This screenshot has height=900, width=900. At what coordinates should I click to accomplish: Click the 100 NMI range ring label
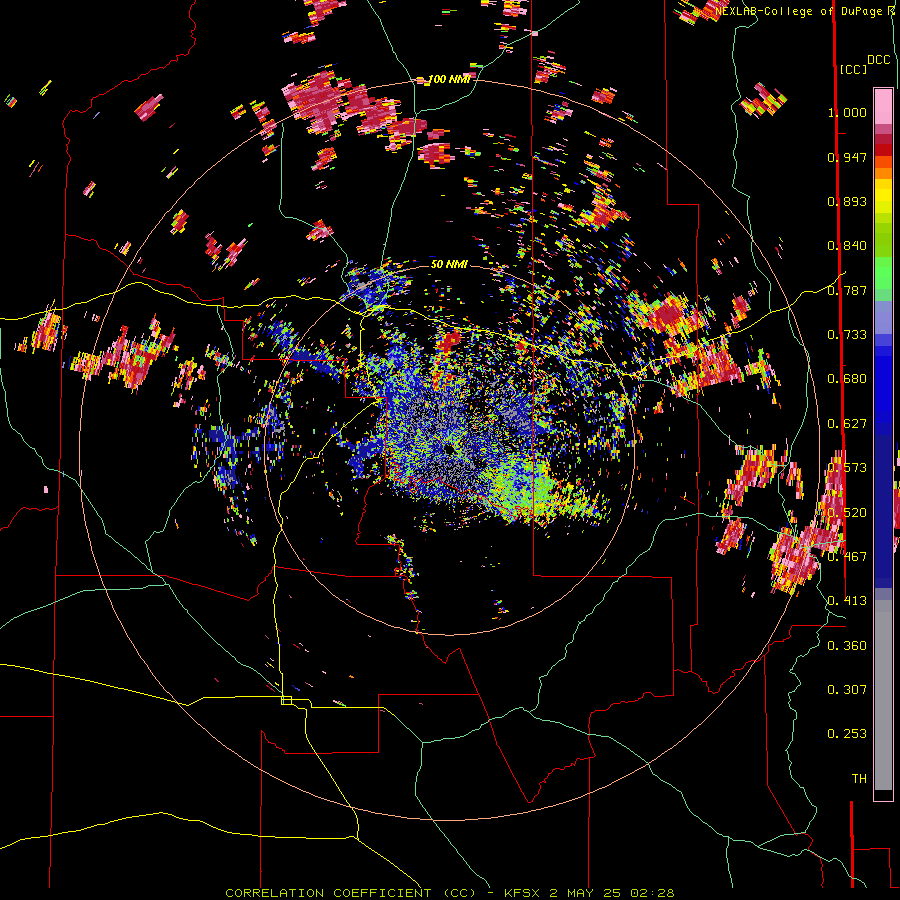[x=449, y=79]
